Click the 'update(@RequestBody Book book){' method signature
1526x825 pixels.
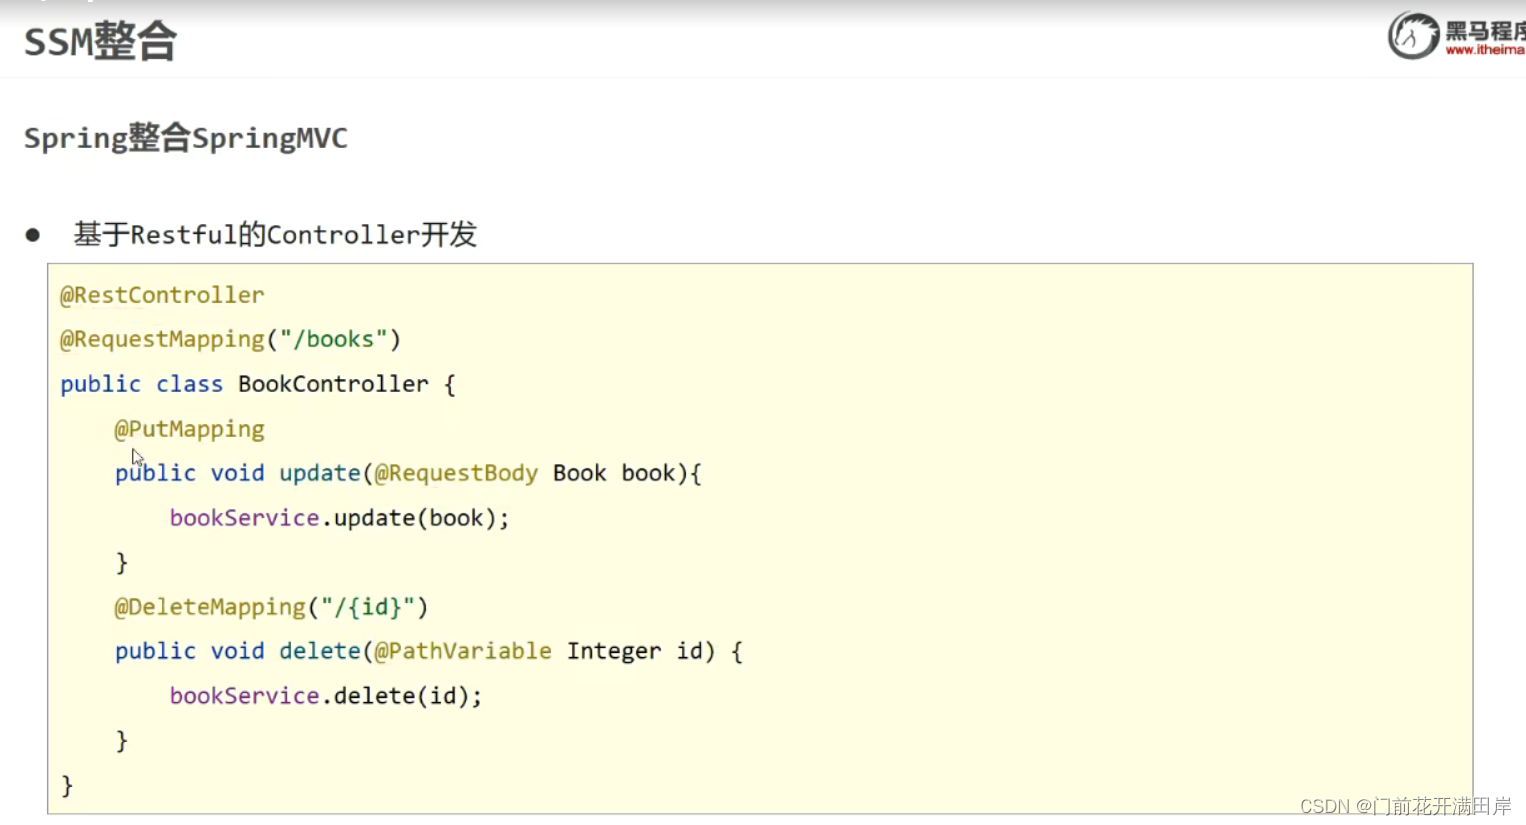tap(490, 473)
